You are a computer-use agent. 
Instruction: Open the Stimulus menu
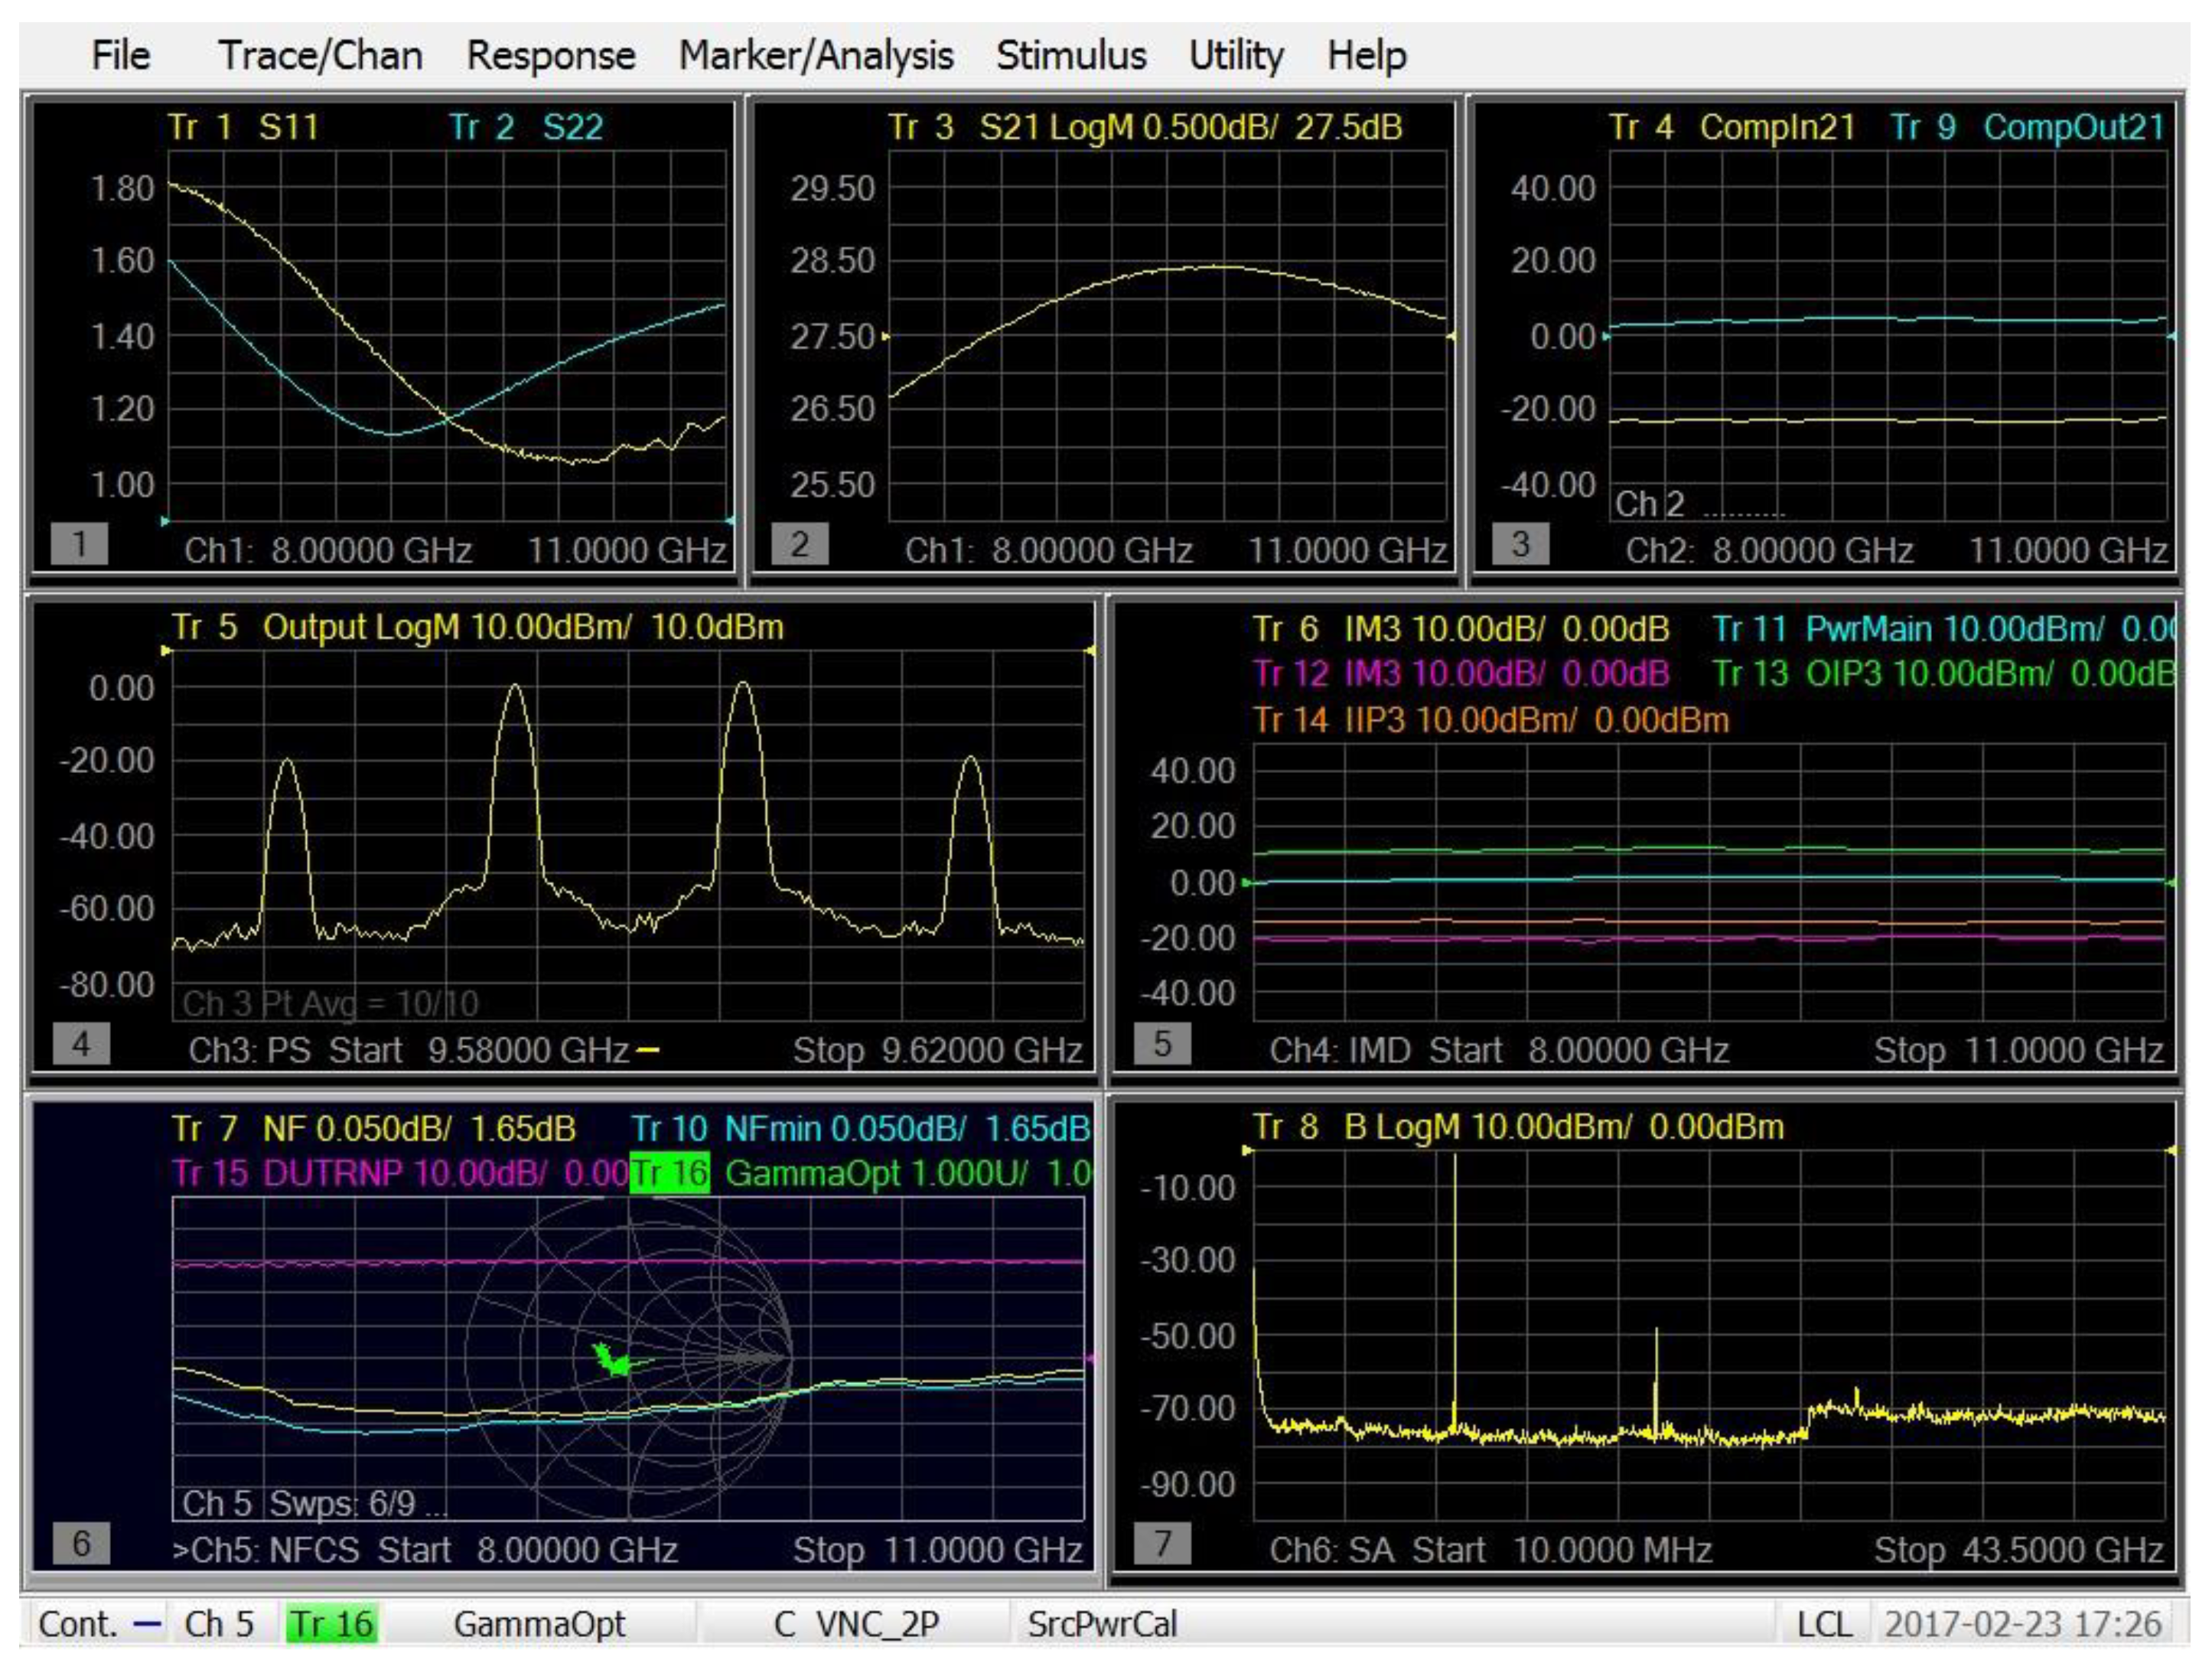click(1071, 55)
